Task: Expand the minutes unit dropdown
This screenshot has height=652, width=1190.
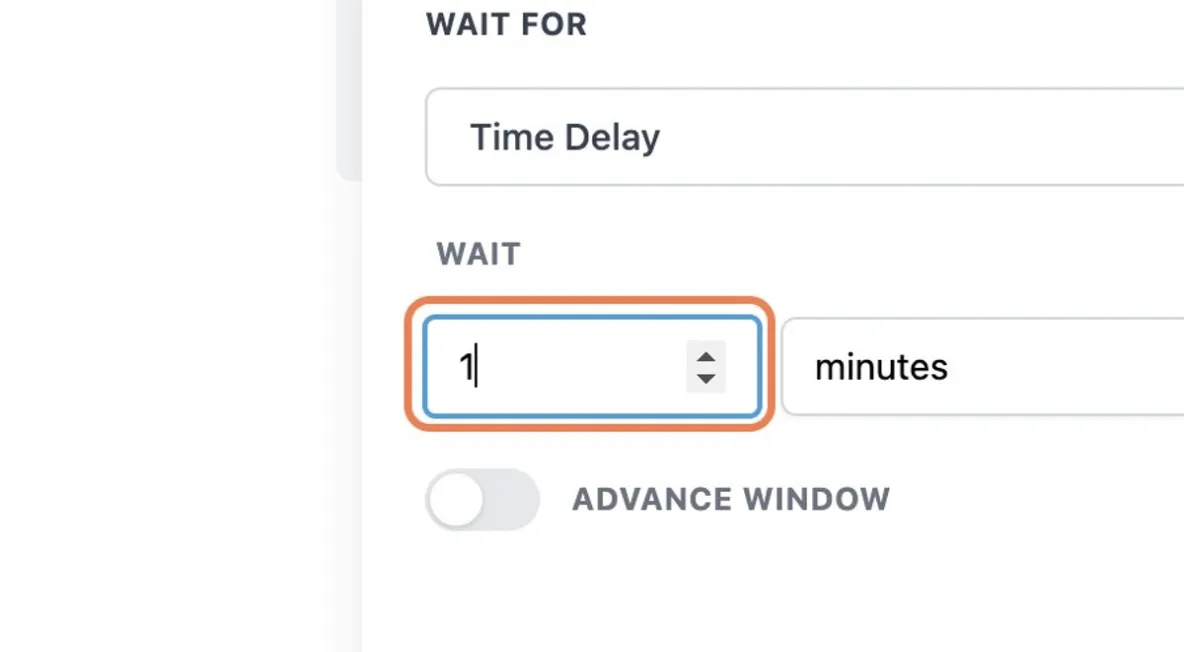Action: 986,367
